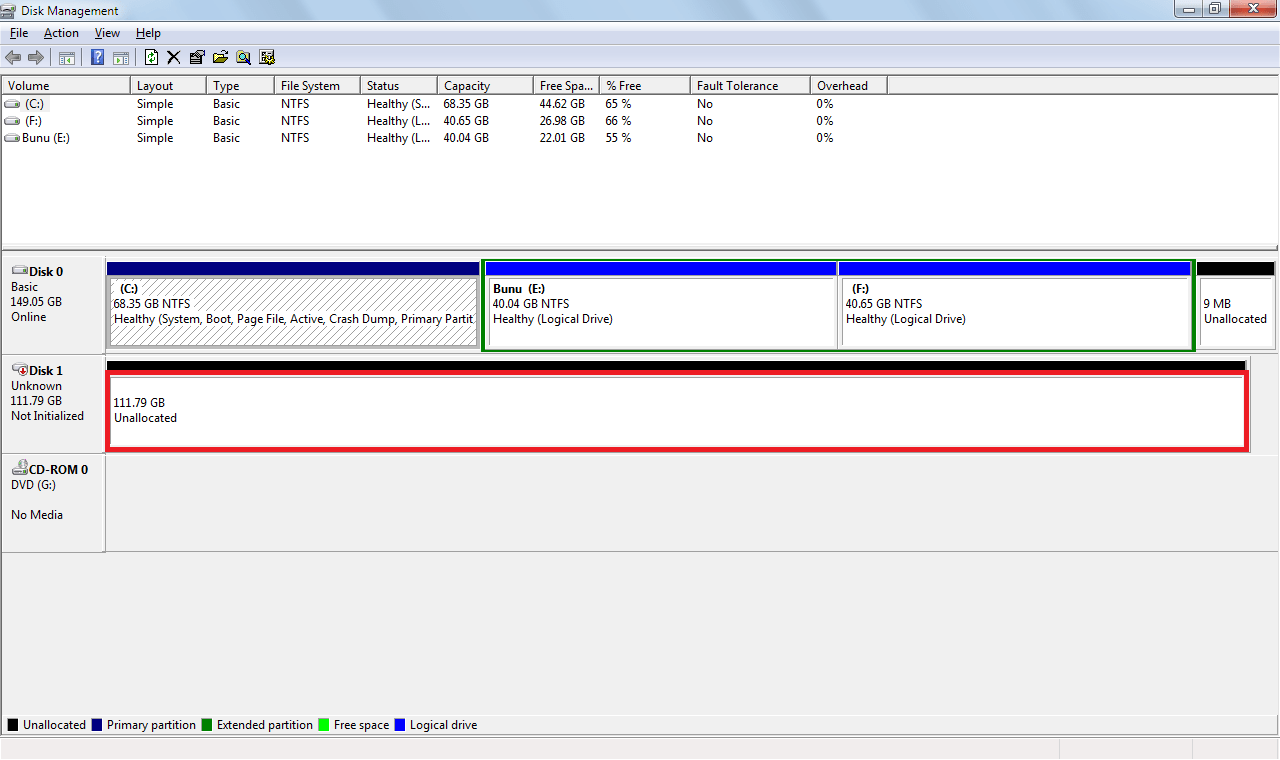Click the 'Not Initialized' label under Disk 1
The image size is (1280, 760).
(47, 416)
